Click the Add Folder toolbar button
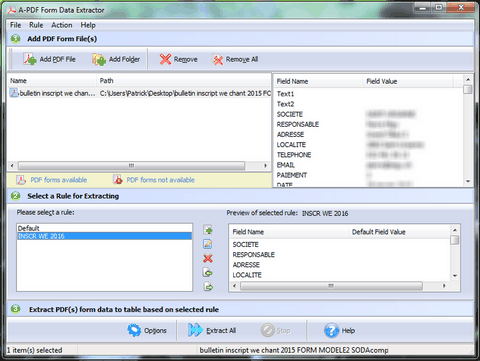The height and width of the screenshot is (361, 480). click(116, 59)
